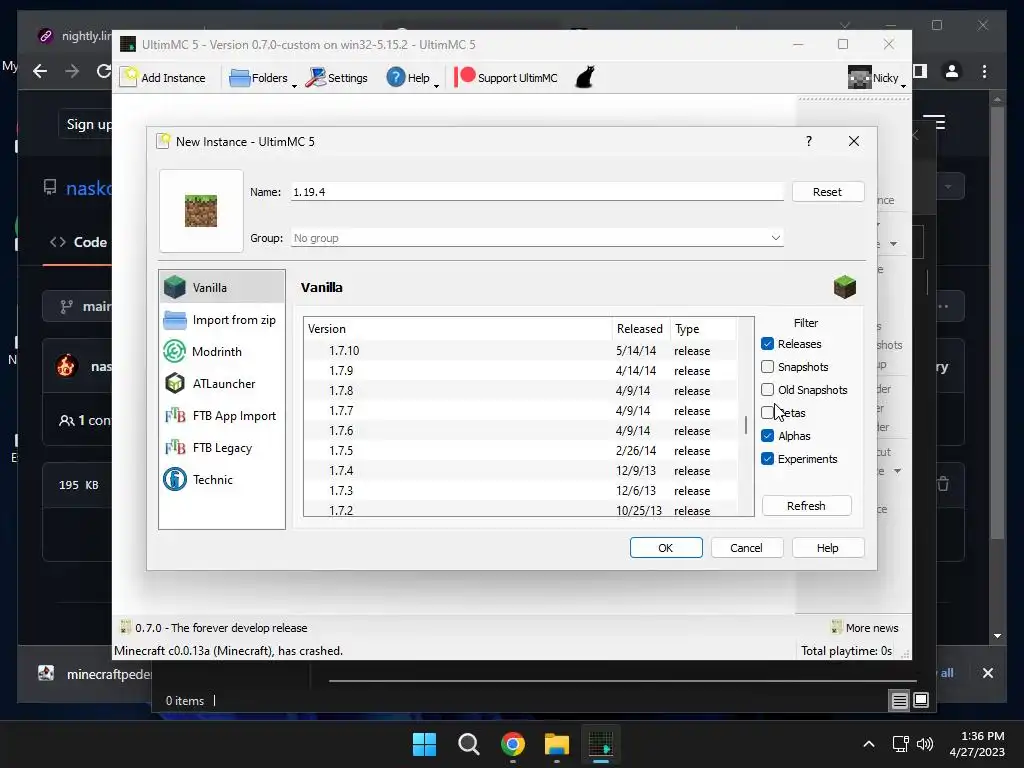Screen dimensions: 1024x768
Task: Open the main branch selector on GitHub
Action: 77,306
